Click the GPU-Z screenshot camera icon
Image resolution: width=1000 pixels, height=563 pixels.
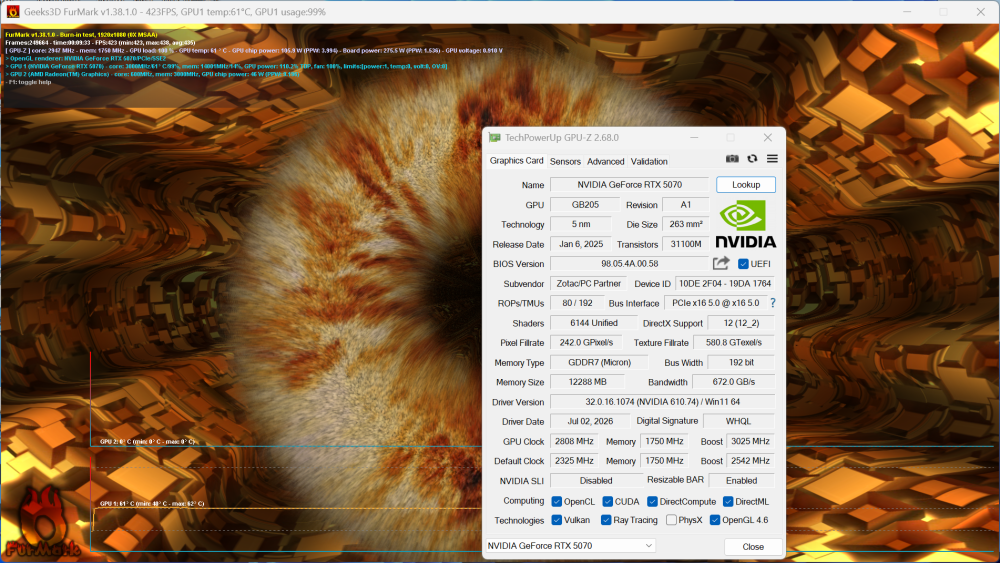[x=732, y=159]
